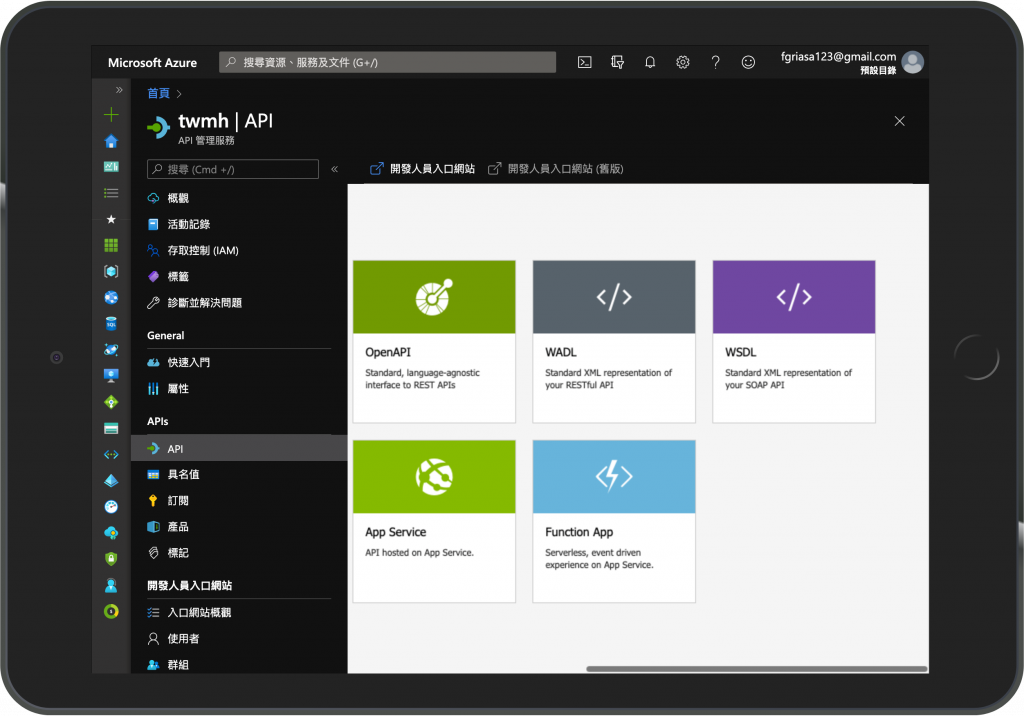The width and height of the screenshot is (1024, 716).
Task: Open the directory and subscription filter icon
Action: [x=617, y=62]
